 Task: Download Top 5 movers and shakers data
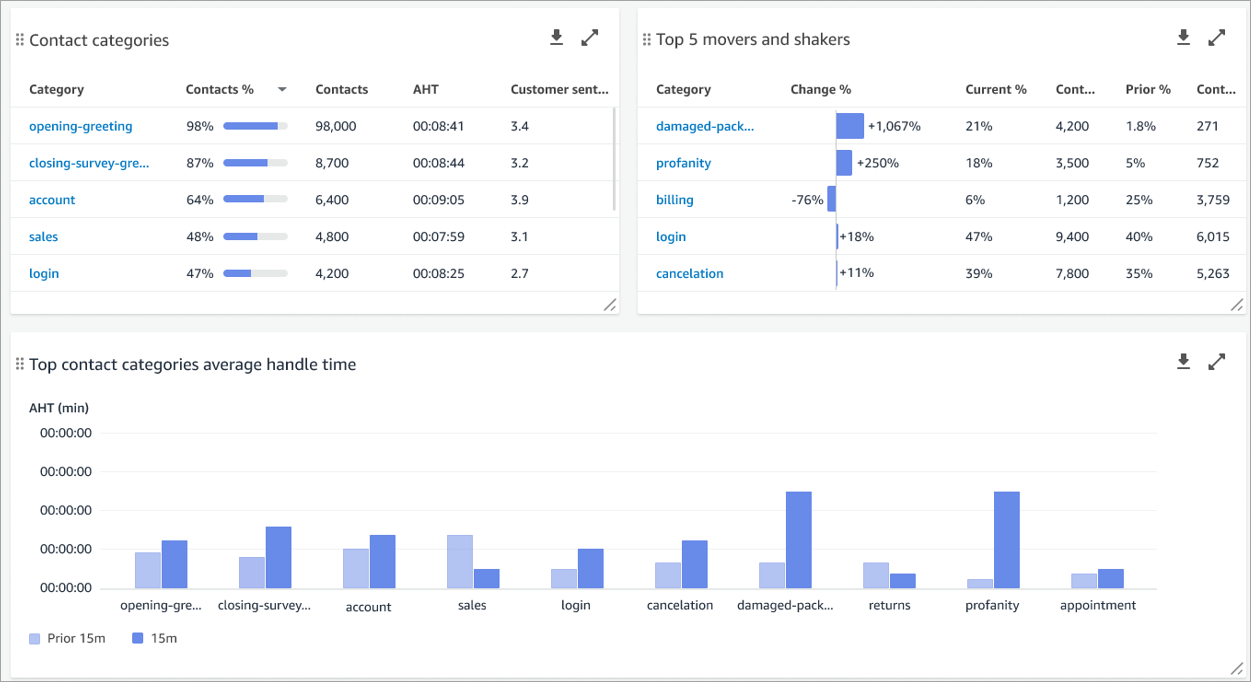pyautogui.click(x=1183, y=38)
